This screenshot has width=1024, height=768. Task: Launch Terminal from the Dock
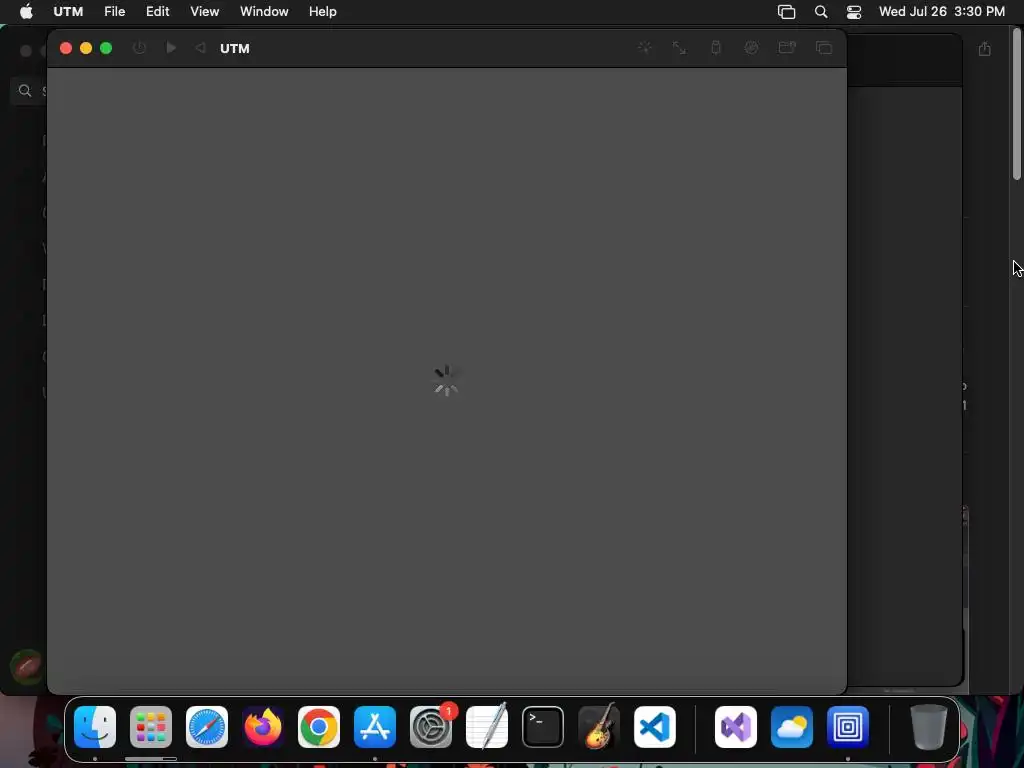tap(543, 727)
